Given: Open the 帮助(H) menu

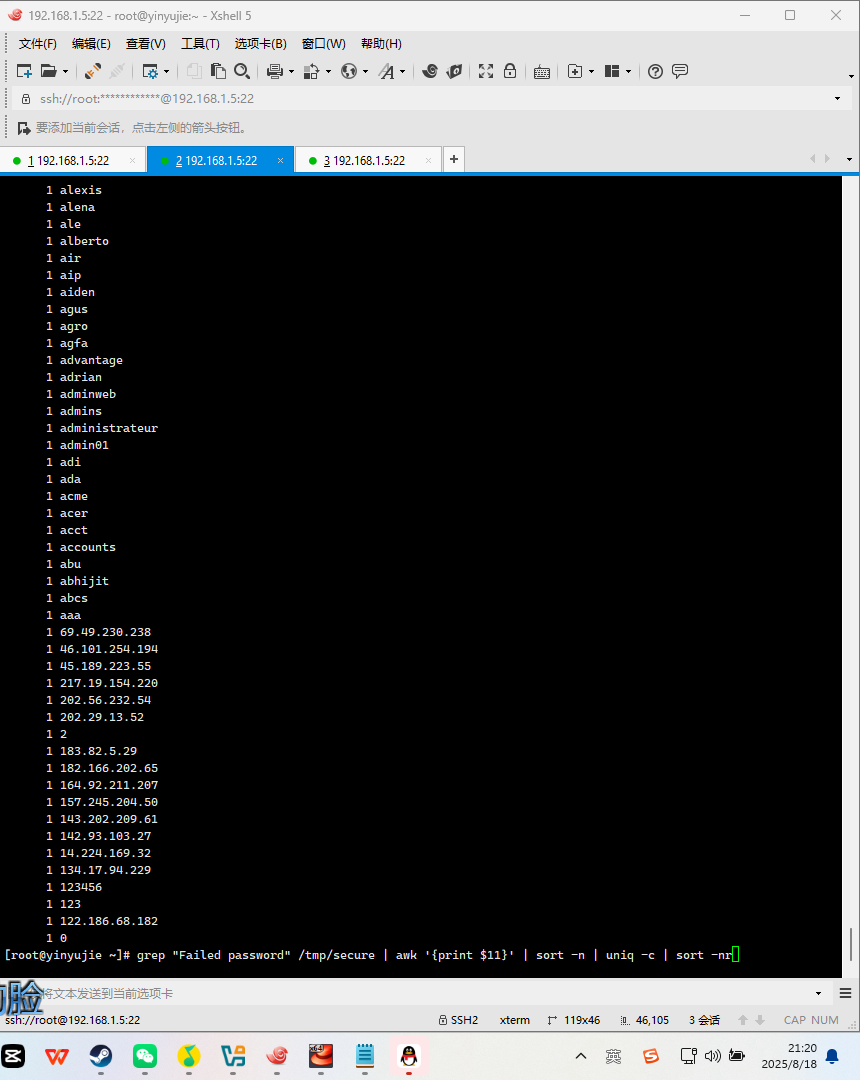Looking at the screenshot, I should [381, 43].
